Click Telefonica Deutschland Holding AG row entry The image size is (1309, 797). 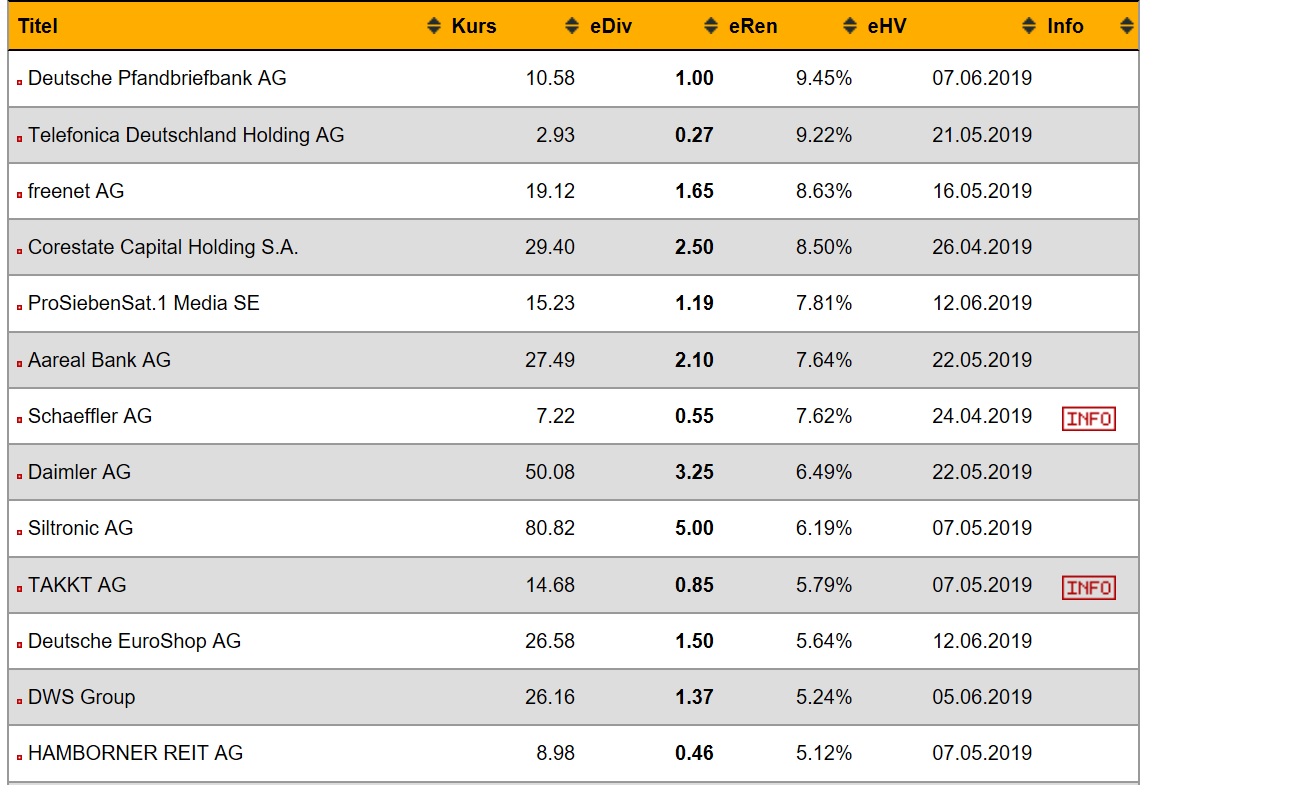tap(186, 135)
